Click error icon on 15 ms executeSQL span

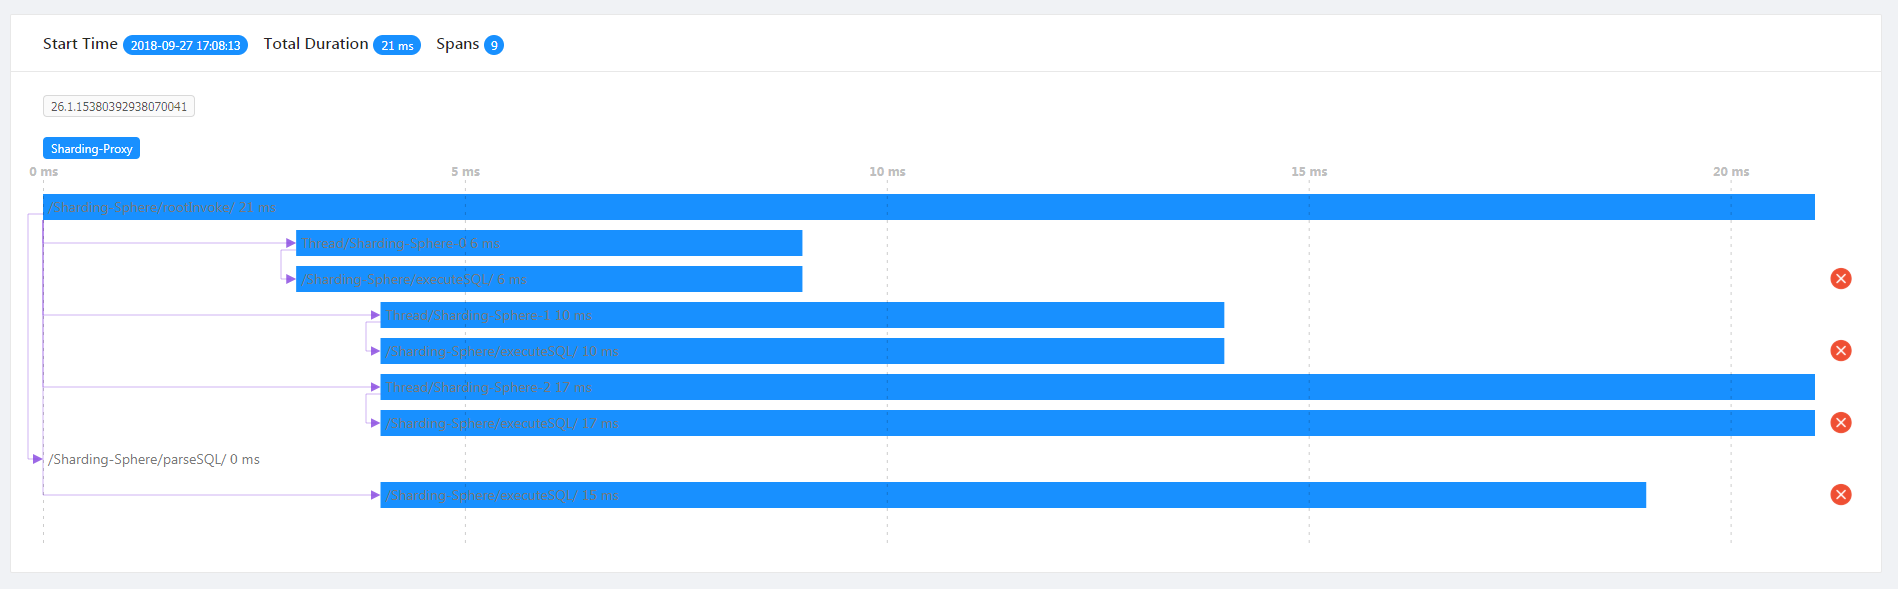click(x=1840, y=495)
